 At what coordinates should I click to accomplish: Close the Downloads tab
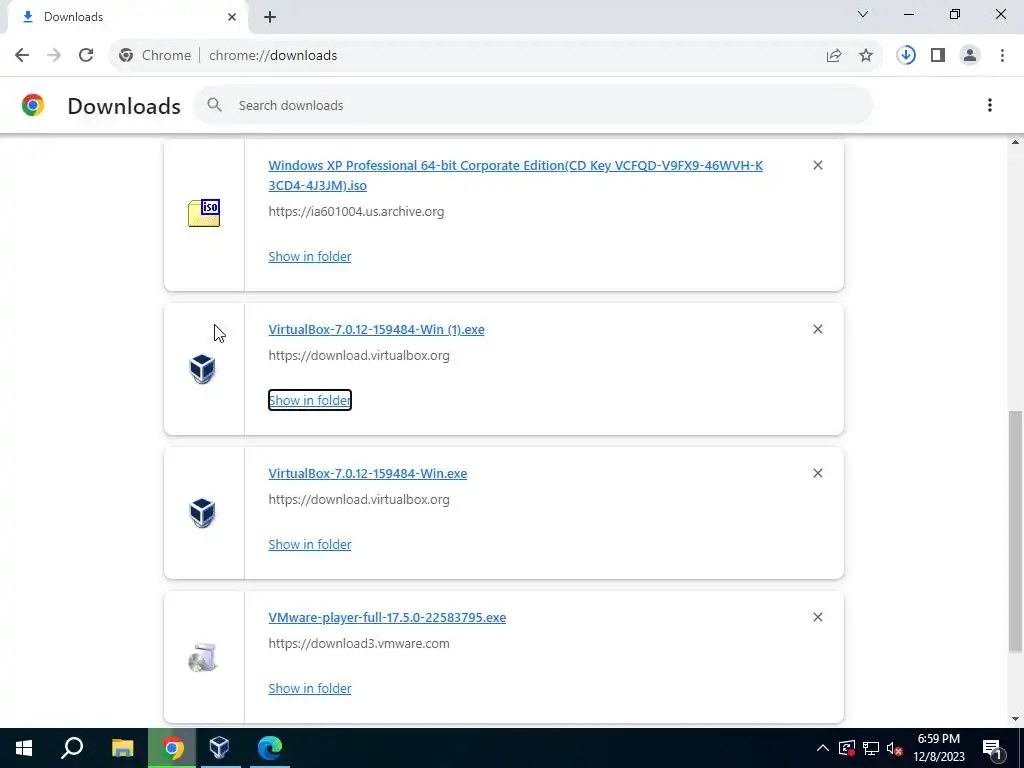coord(232,17)
